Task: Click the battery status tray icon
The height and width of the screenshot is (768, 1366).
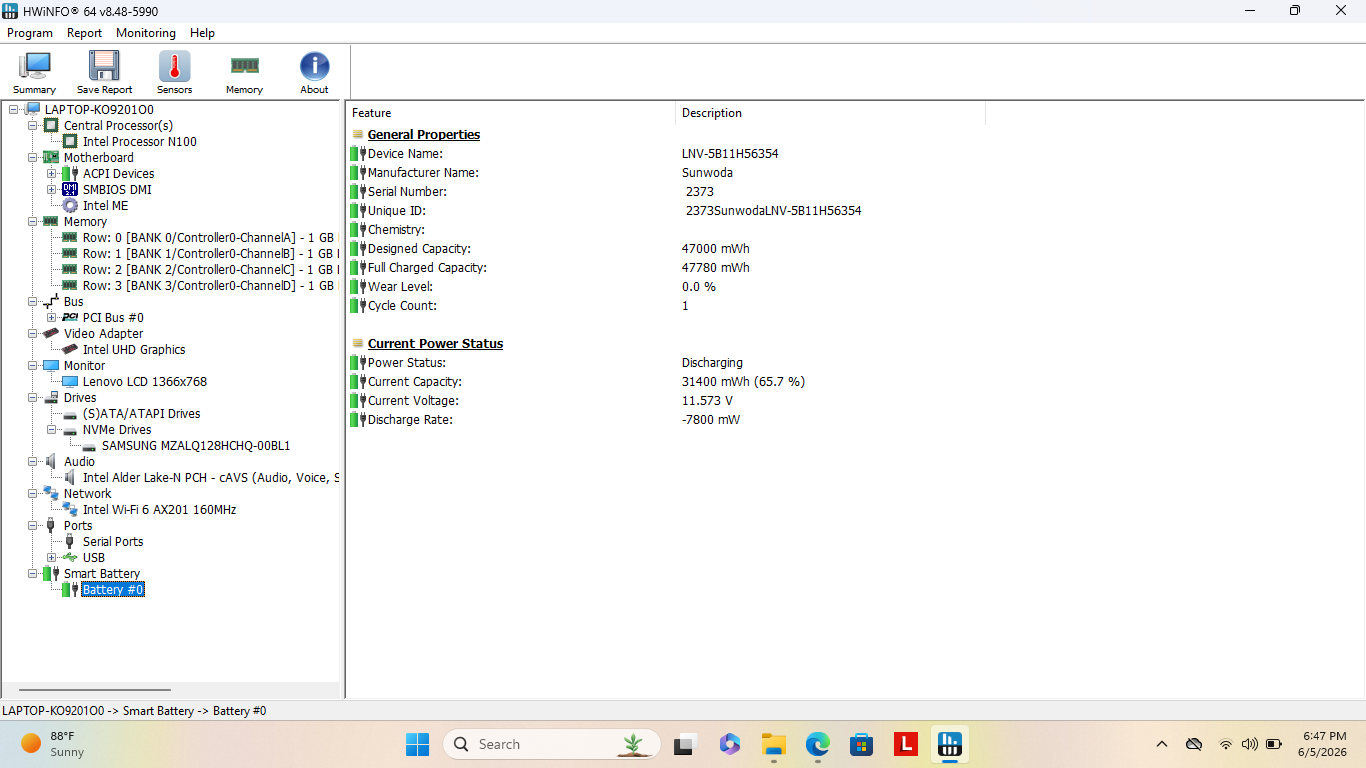Action: [x=1274, y=744]
